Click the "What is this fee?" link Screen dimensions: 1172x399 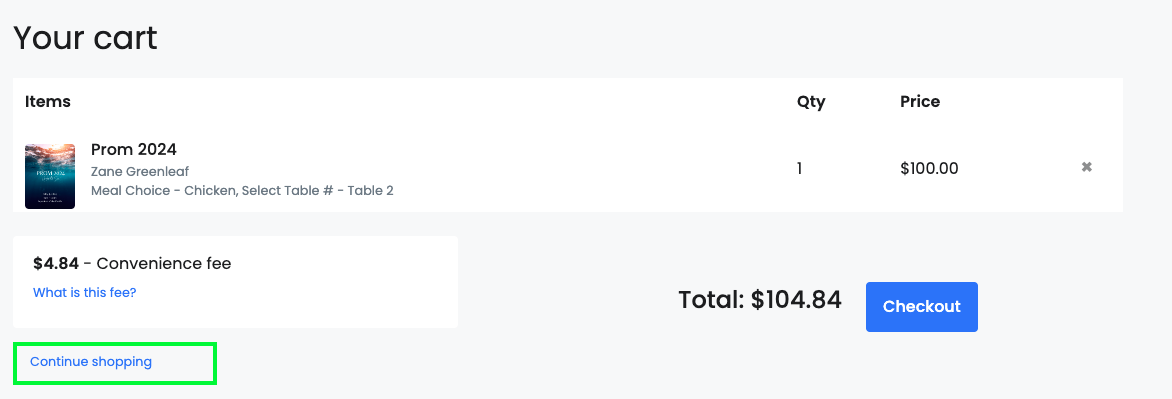[84, 292]
